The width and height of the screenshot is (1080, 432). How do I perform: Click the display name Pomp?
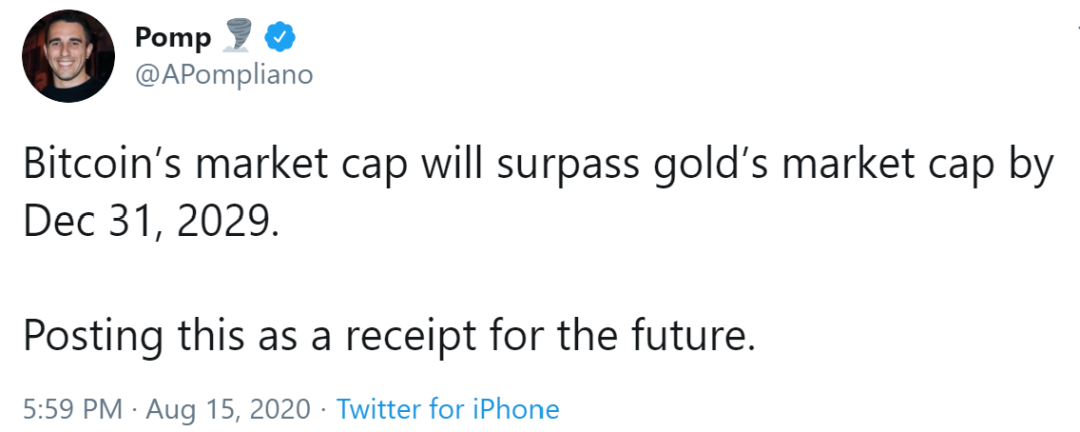pyautogui.click(x=172, y=37)
